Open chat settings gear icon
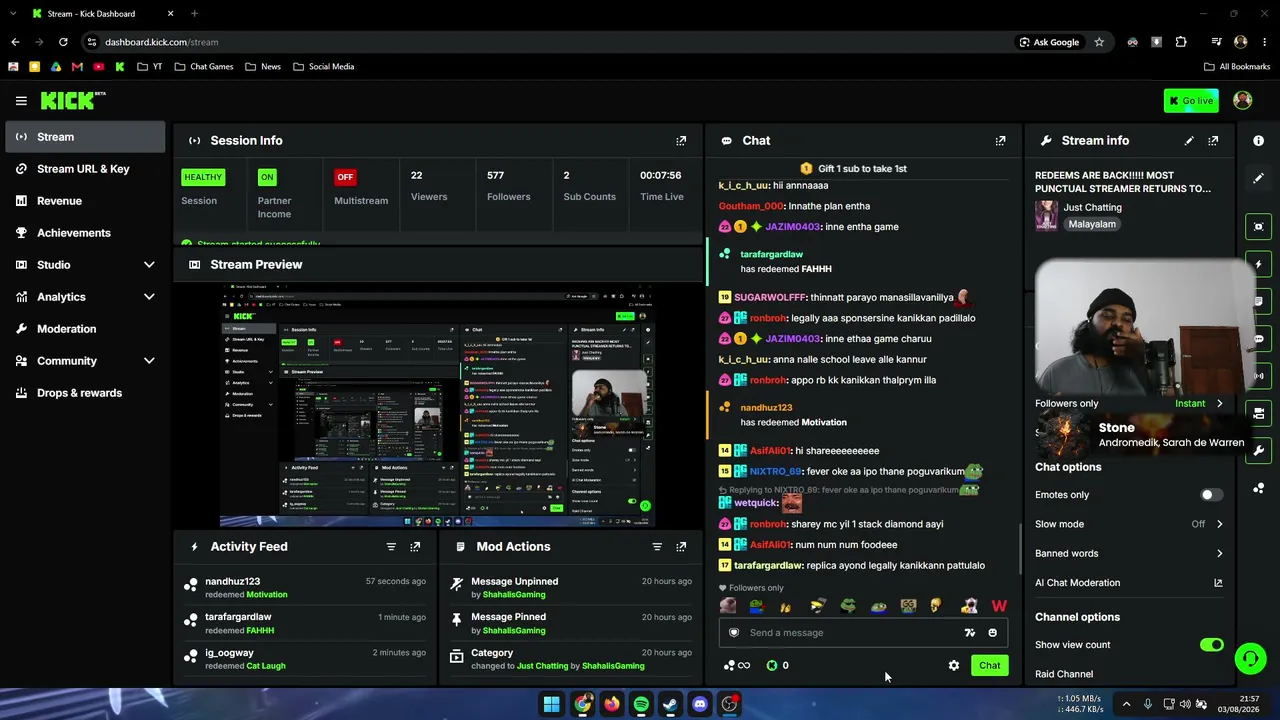1280x720 pixels. coord(954,665)
